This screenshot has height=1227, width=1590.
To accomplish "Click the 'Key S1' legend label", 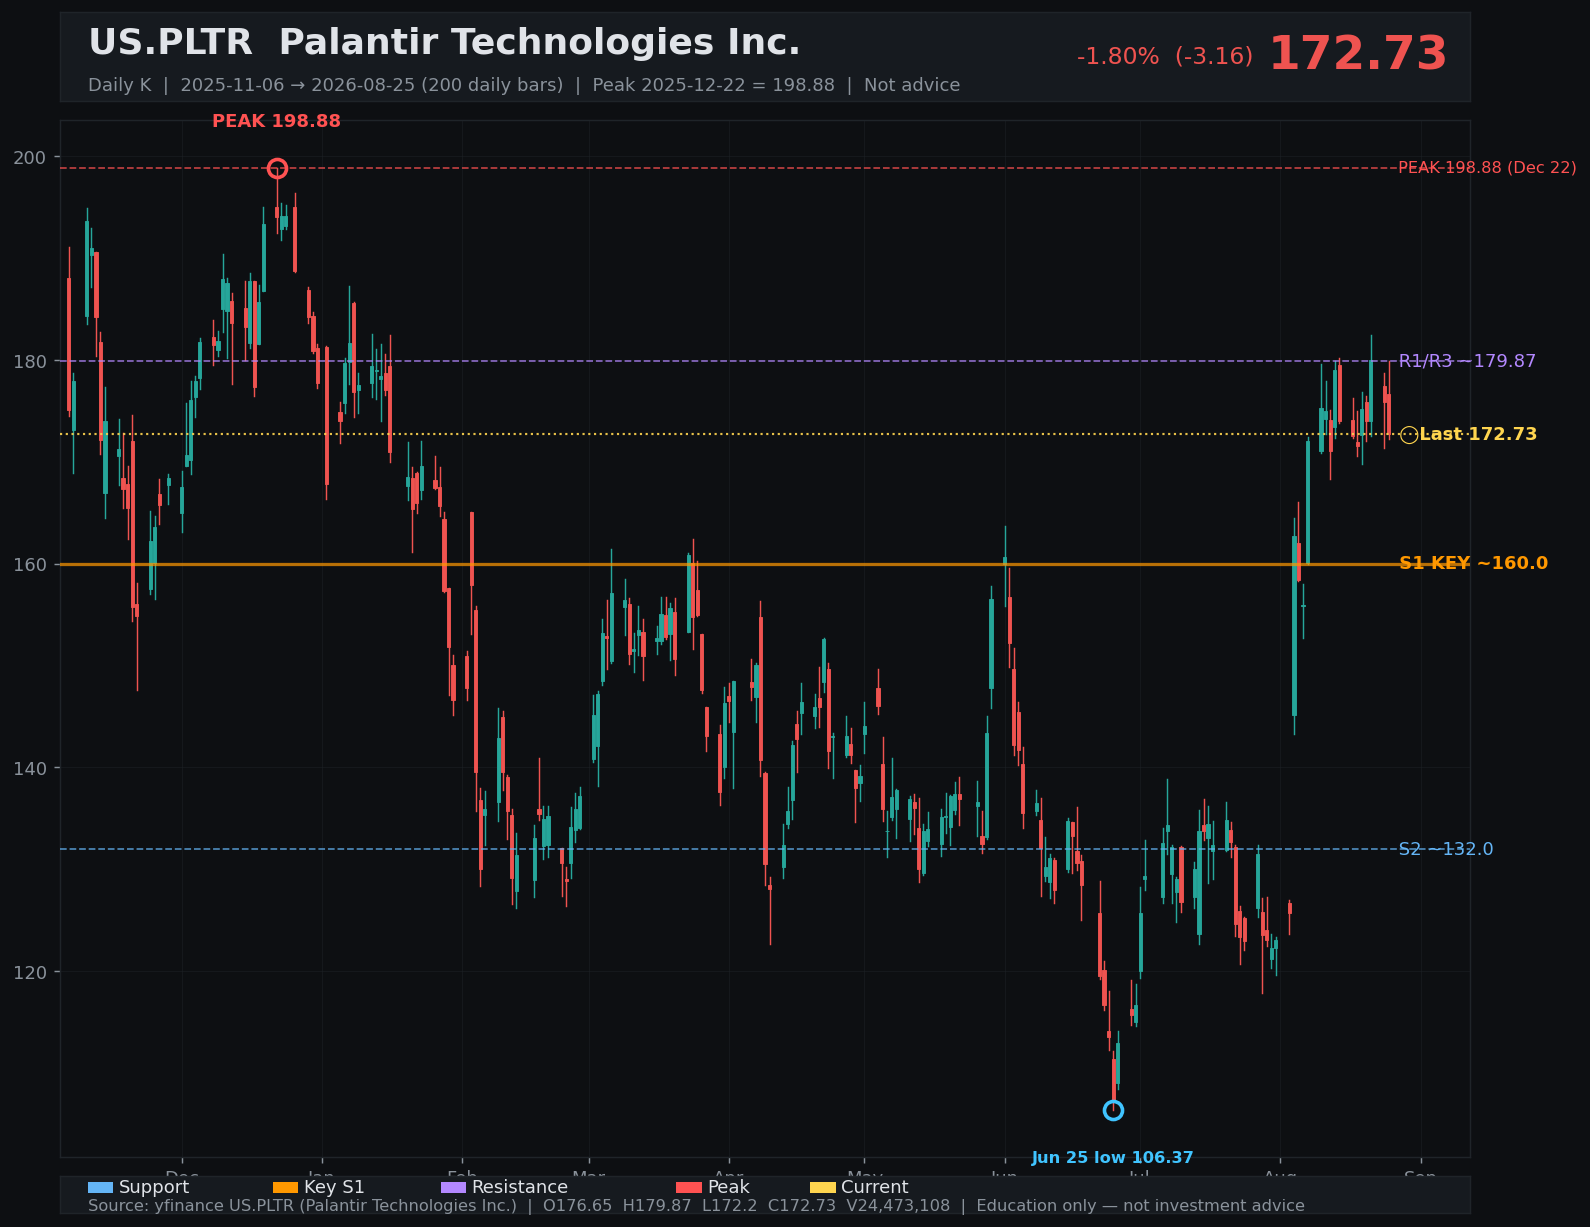I will click(x=334, y=1187).
